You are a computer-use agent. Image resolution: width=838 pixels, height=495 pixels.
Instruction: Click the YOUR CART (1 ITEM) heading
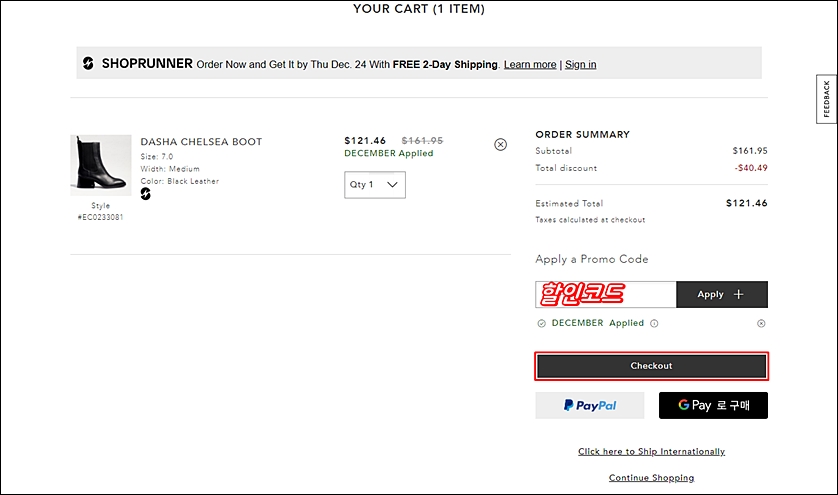(x=419, y=9)
